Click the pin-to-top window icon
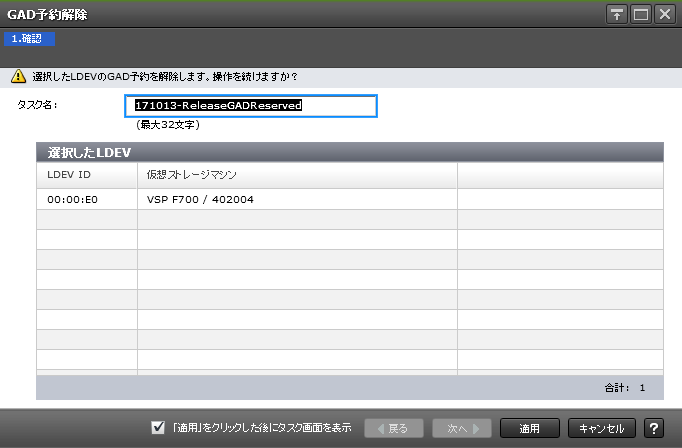The height and width of the screenshot is (448, 682). [x=616, y=15]
